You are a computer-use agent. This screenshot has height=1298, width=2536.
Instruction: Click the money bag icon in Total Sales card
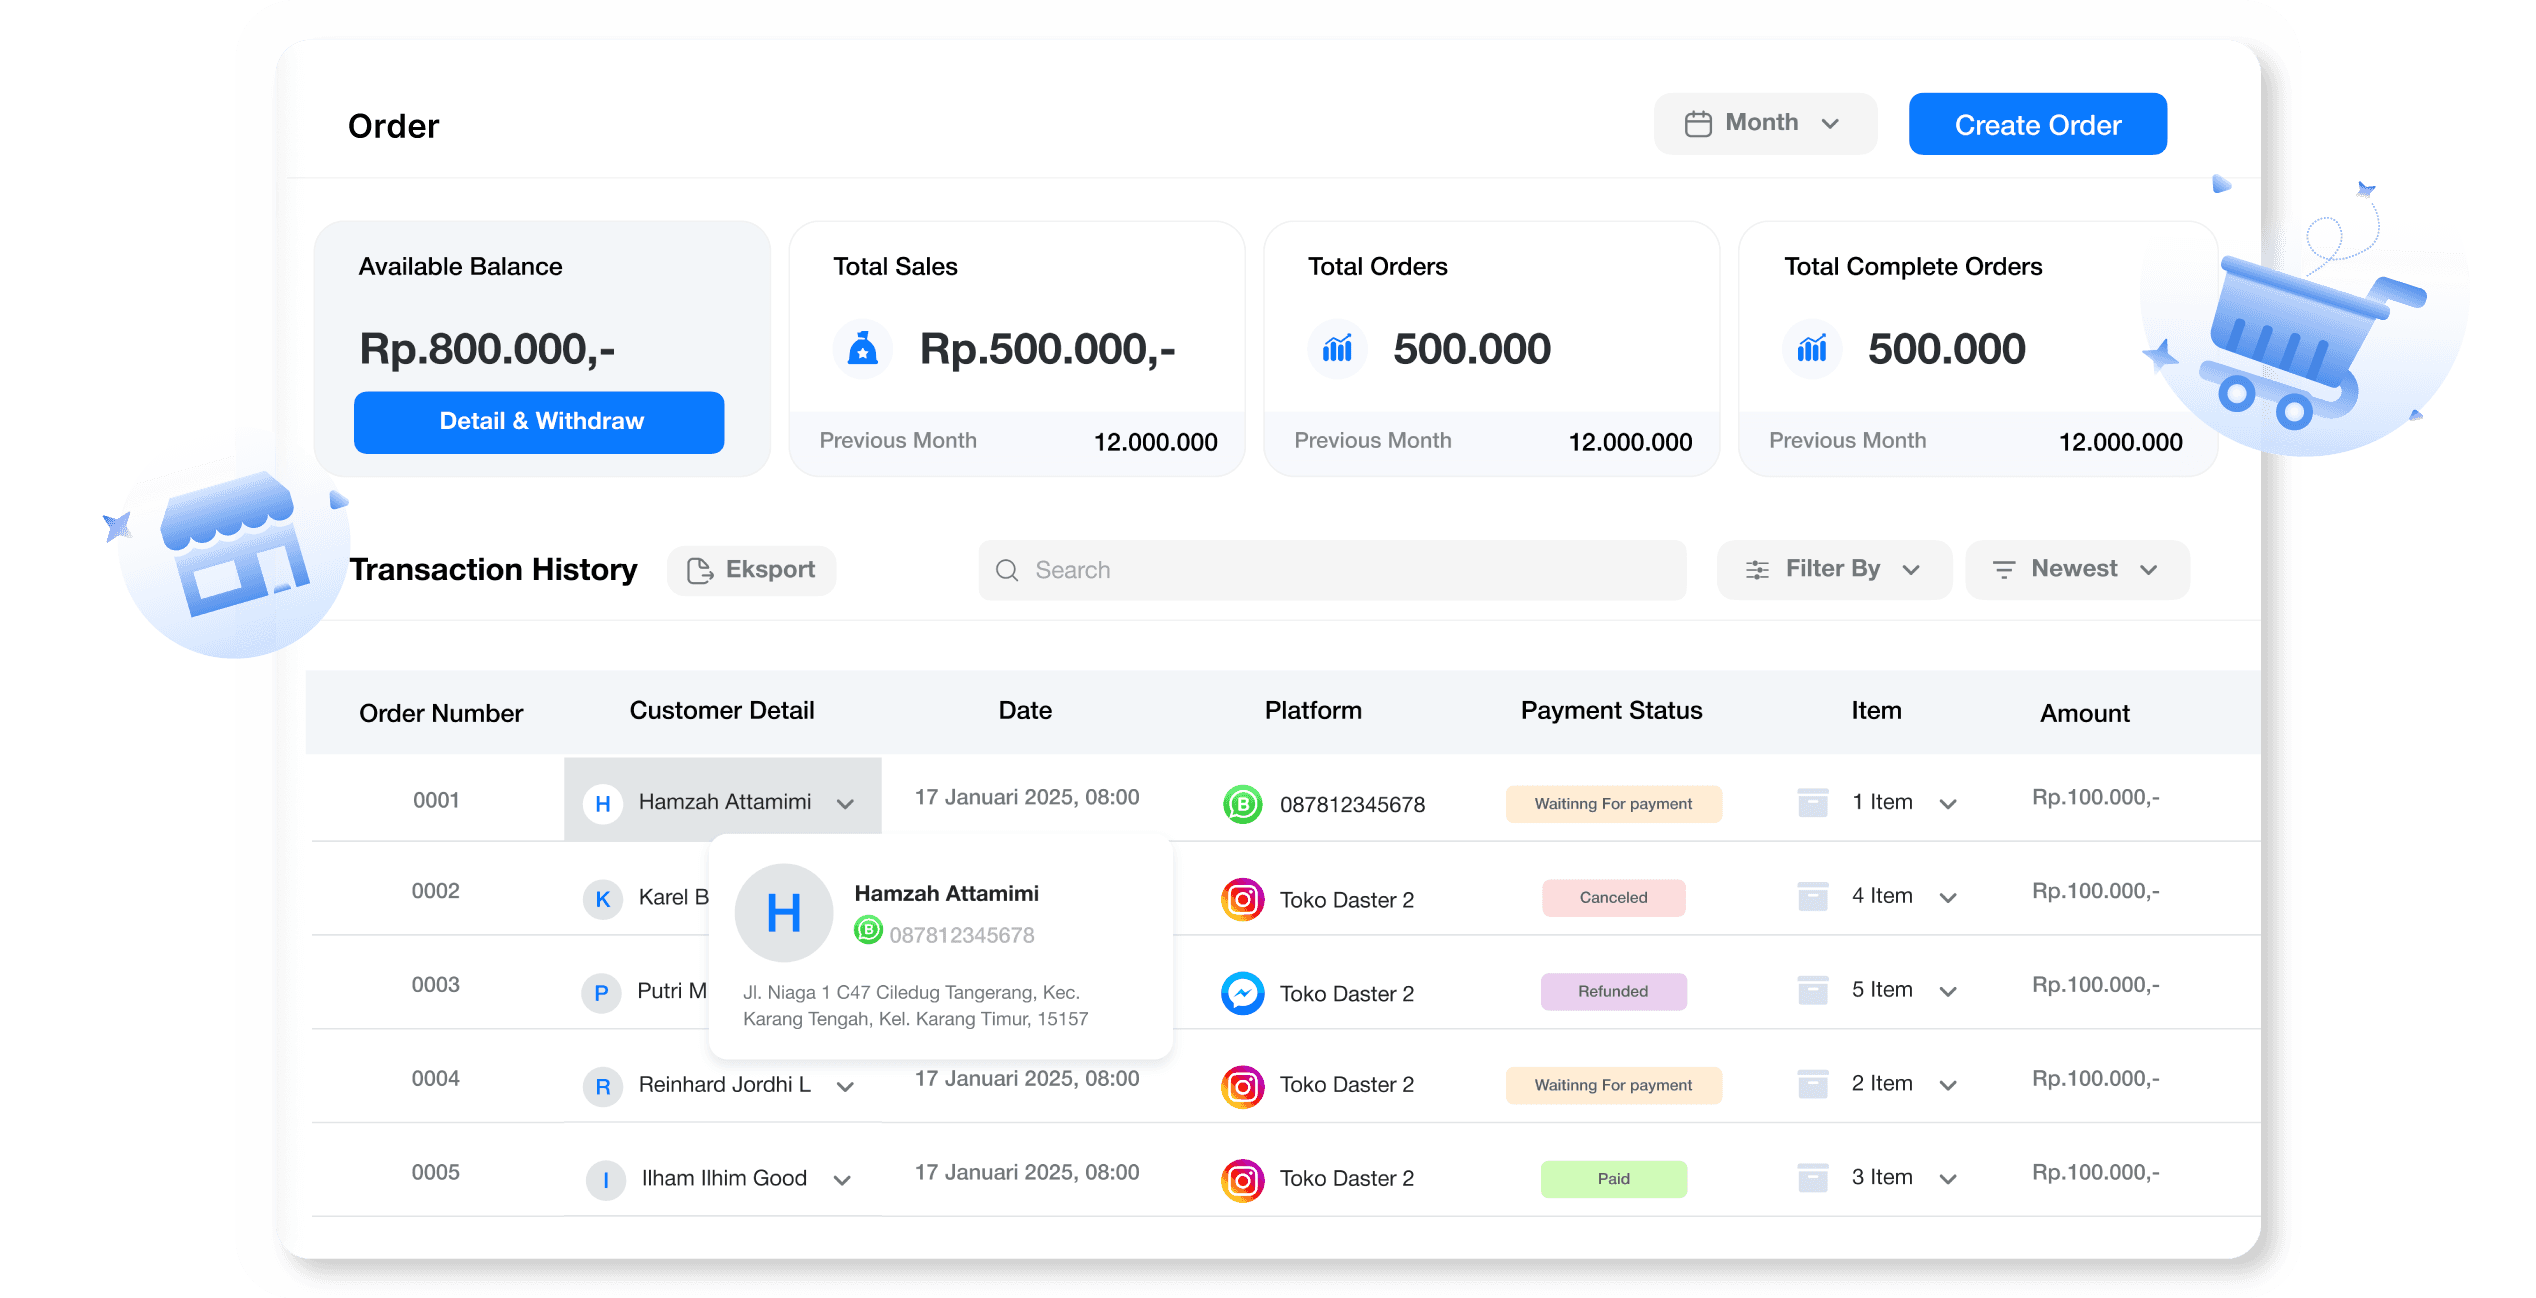[x=863, y=349]
